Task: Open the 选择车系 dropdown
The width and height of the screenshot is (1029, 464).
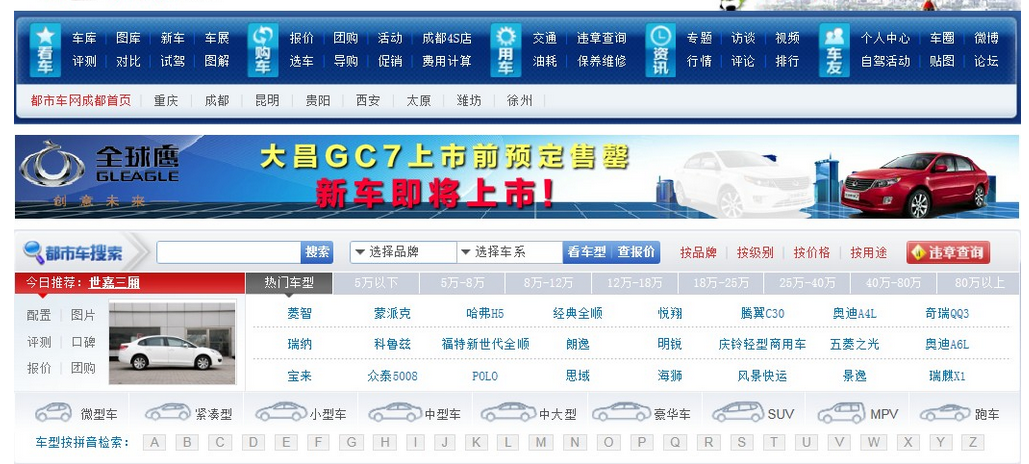Action: [x=510, y=252]
